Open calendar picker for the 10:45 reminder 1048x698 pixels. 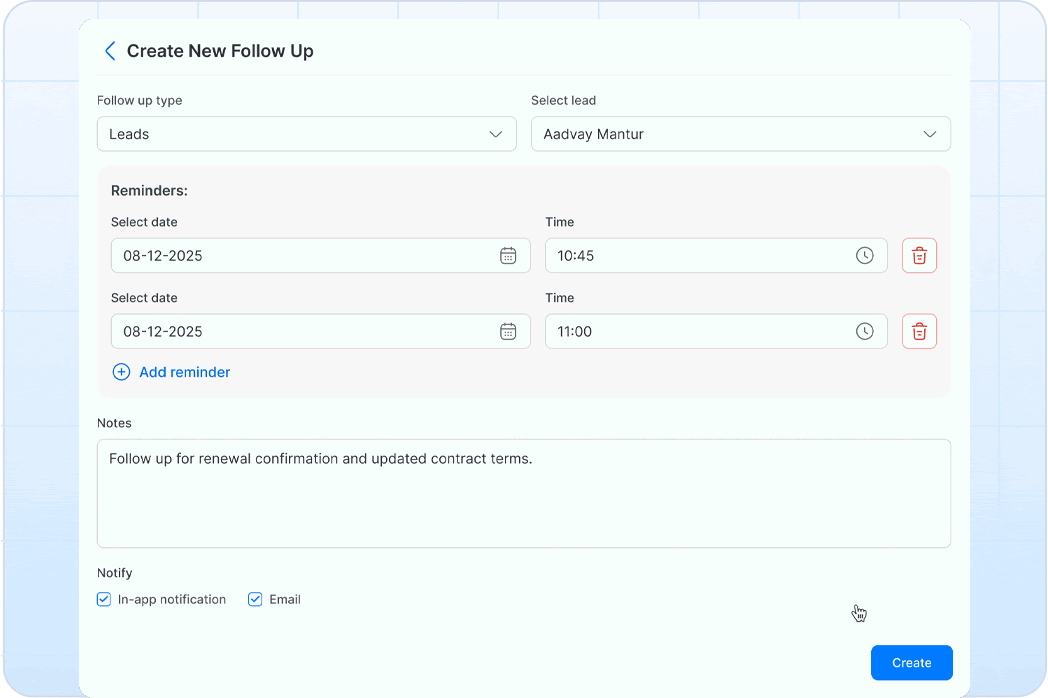(x=508, y=255)
